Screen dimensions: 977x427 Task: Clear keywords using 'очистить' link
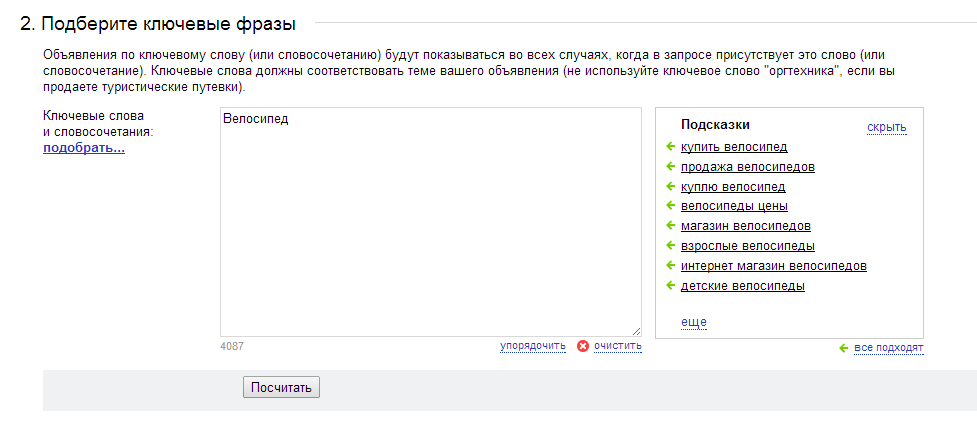point(617,345)
